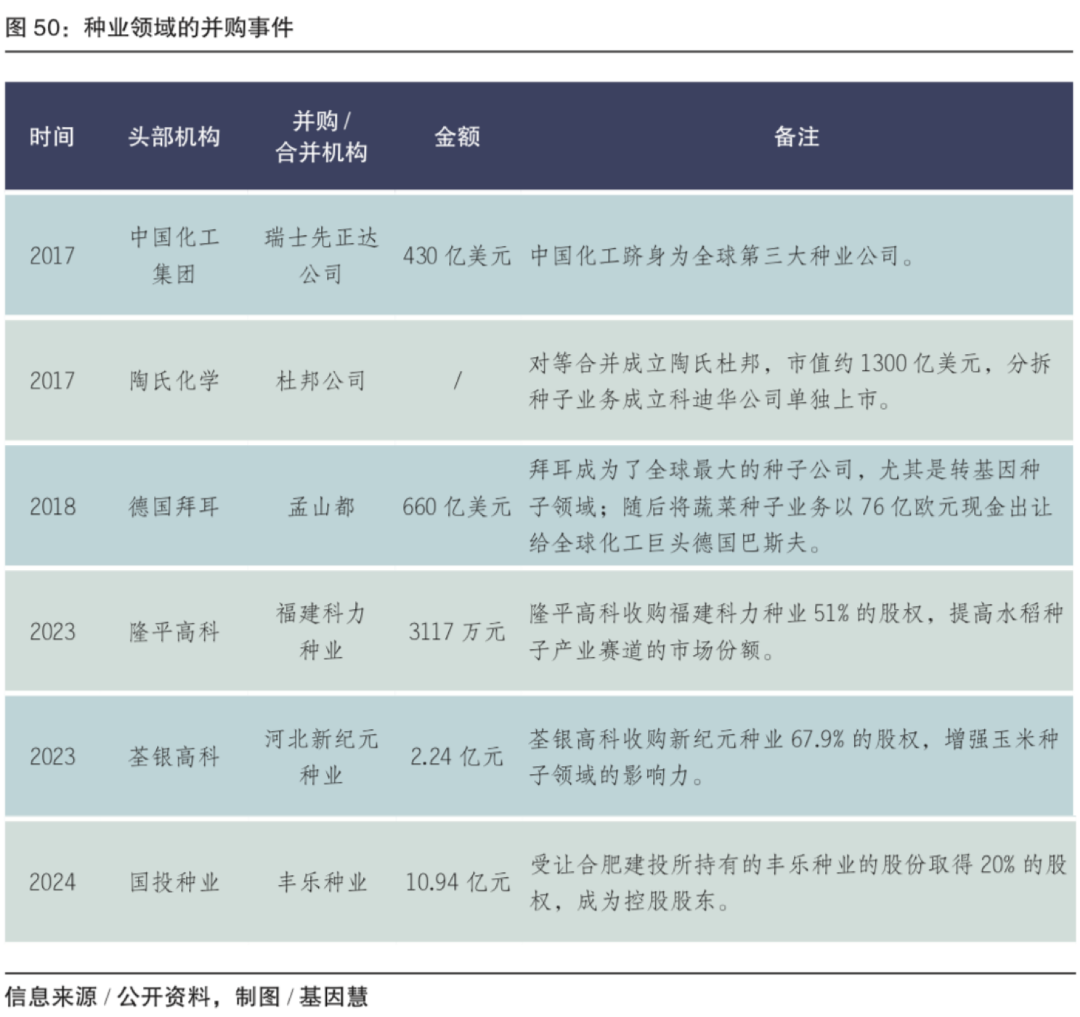The width and height of the screenshot is (1080, 1017).
Task: Select the 10.94 亿元 amount
Action: 457,883
